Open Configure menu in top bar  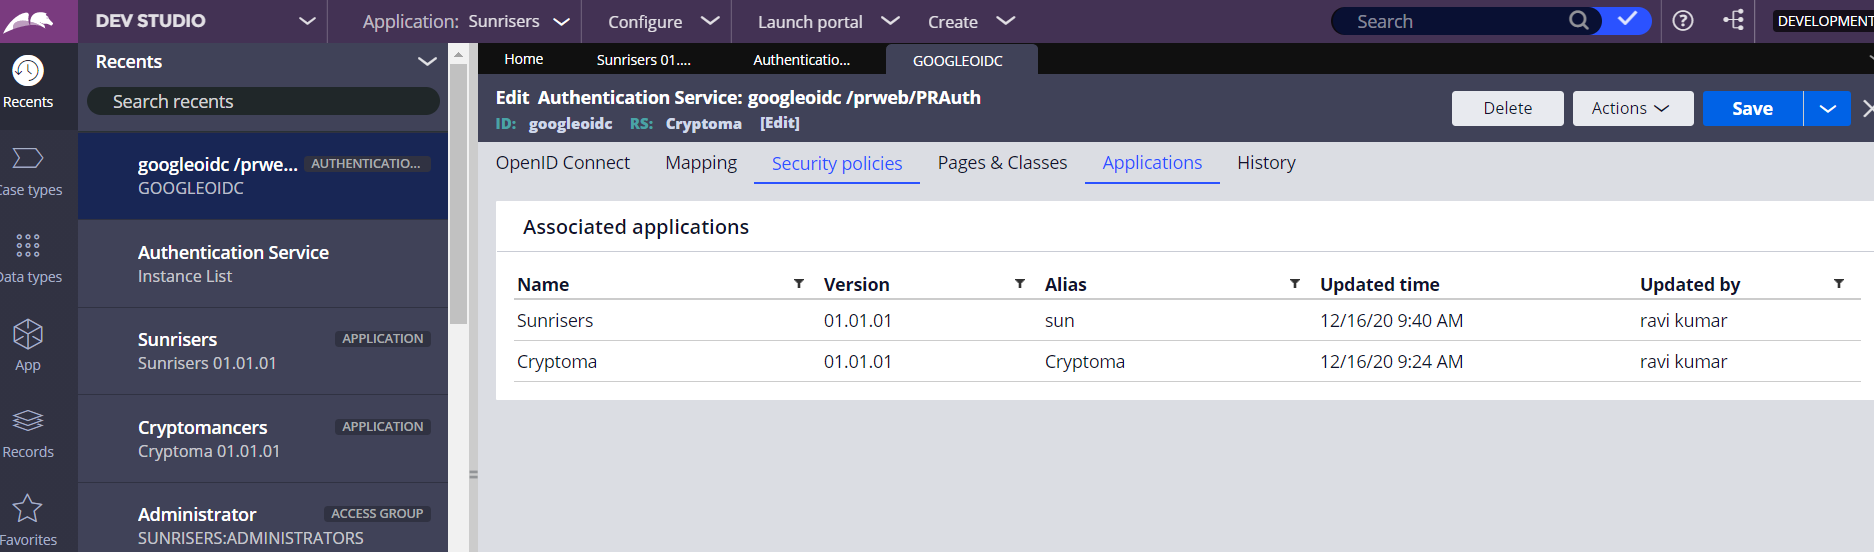click(x=663, y=21)
